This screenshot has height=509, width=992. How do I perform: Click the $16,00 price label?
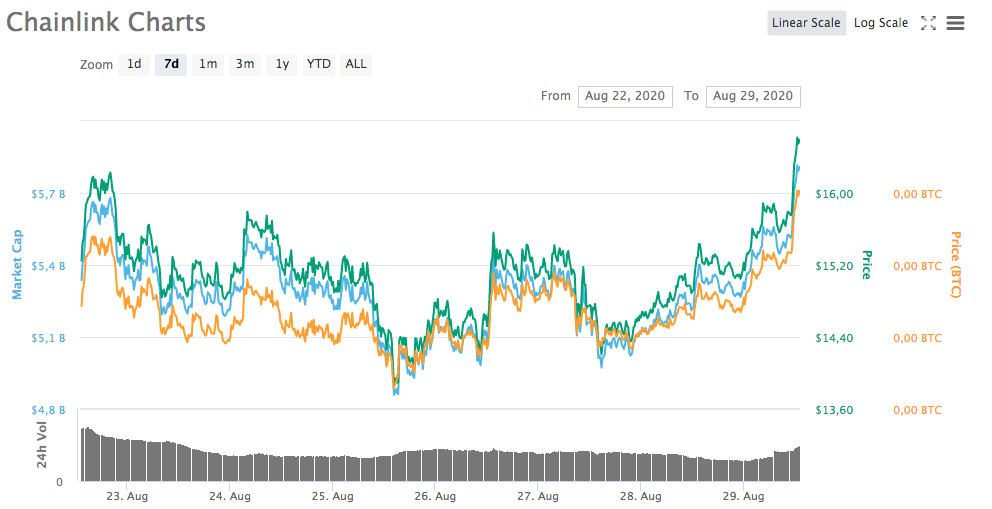pos(834,194)
